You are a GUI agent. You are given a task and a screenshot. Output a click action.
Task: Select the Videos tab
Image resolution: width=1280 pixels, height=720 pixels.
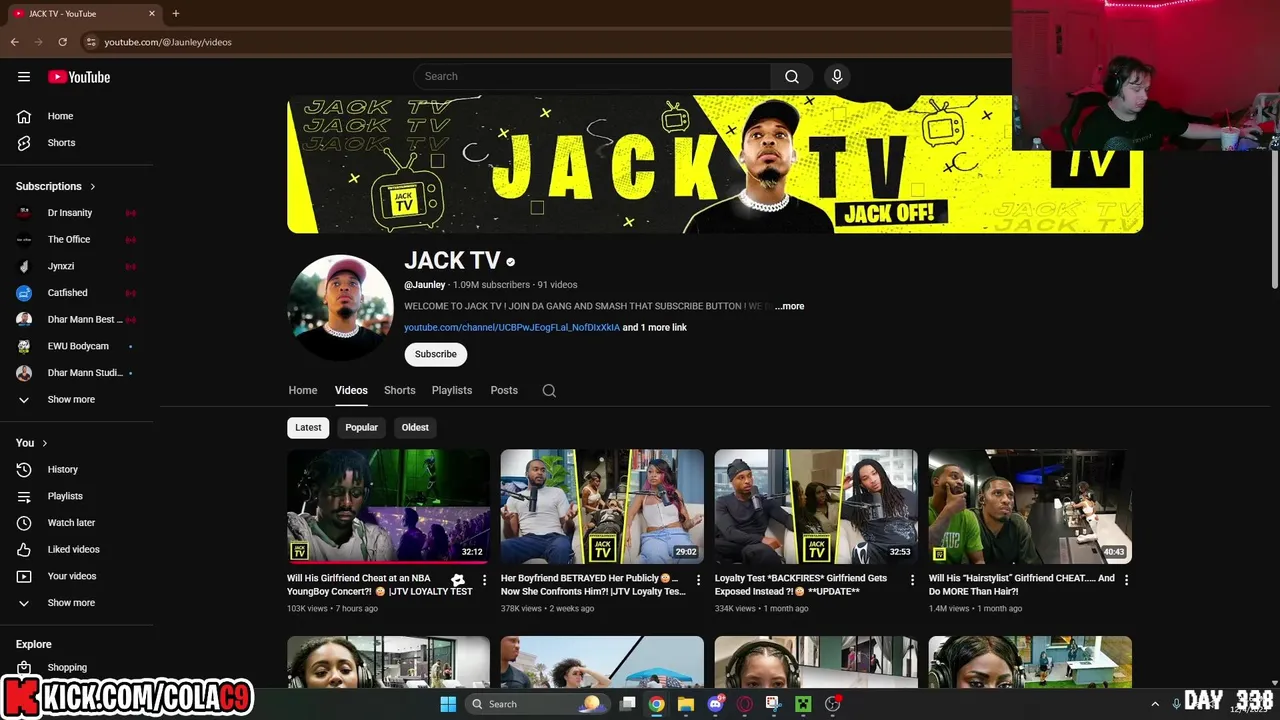[351, 391]
